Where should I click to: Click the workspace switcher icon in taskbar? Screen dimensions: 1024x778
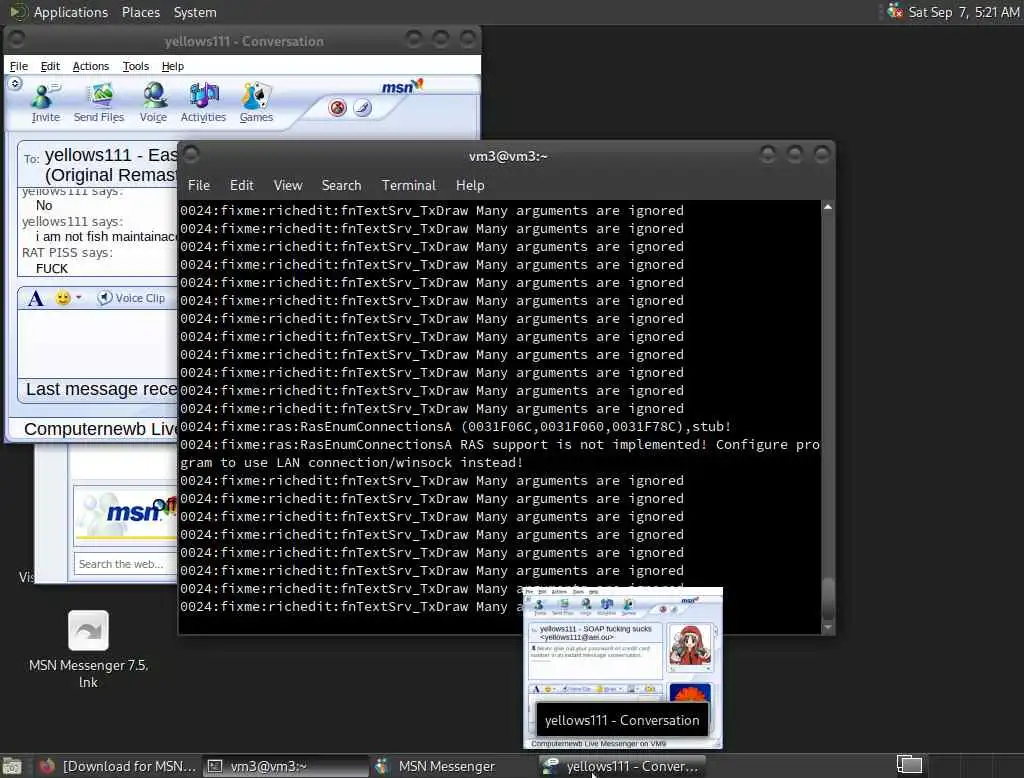coord(909,764)
